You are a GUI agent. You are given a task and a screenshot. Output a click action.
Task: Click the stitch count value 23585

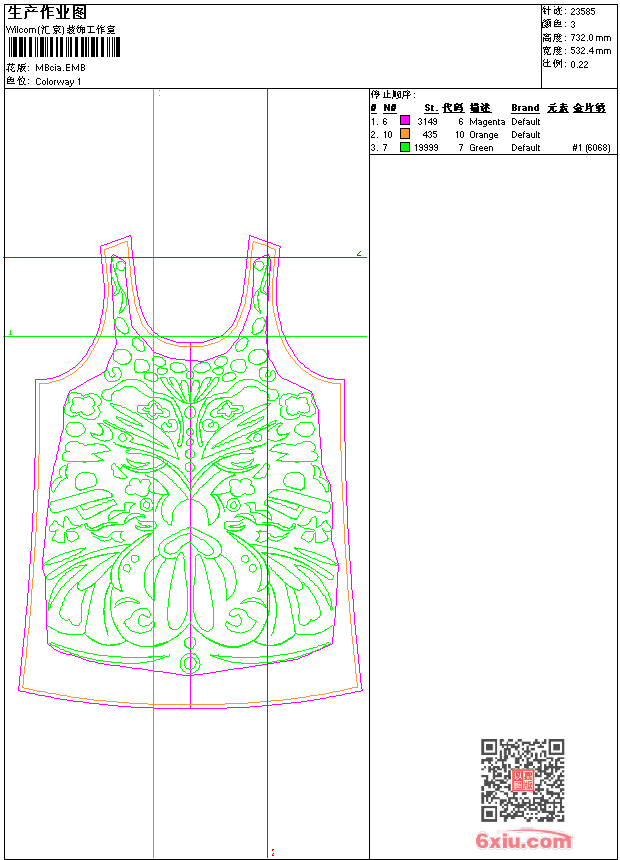[x=583, y=12]
